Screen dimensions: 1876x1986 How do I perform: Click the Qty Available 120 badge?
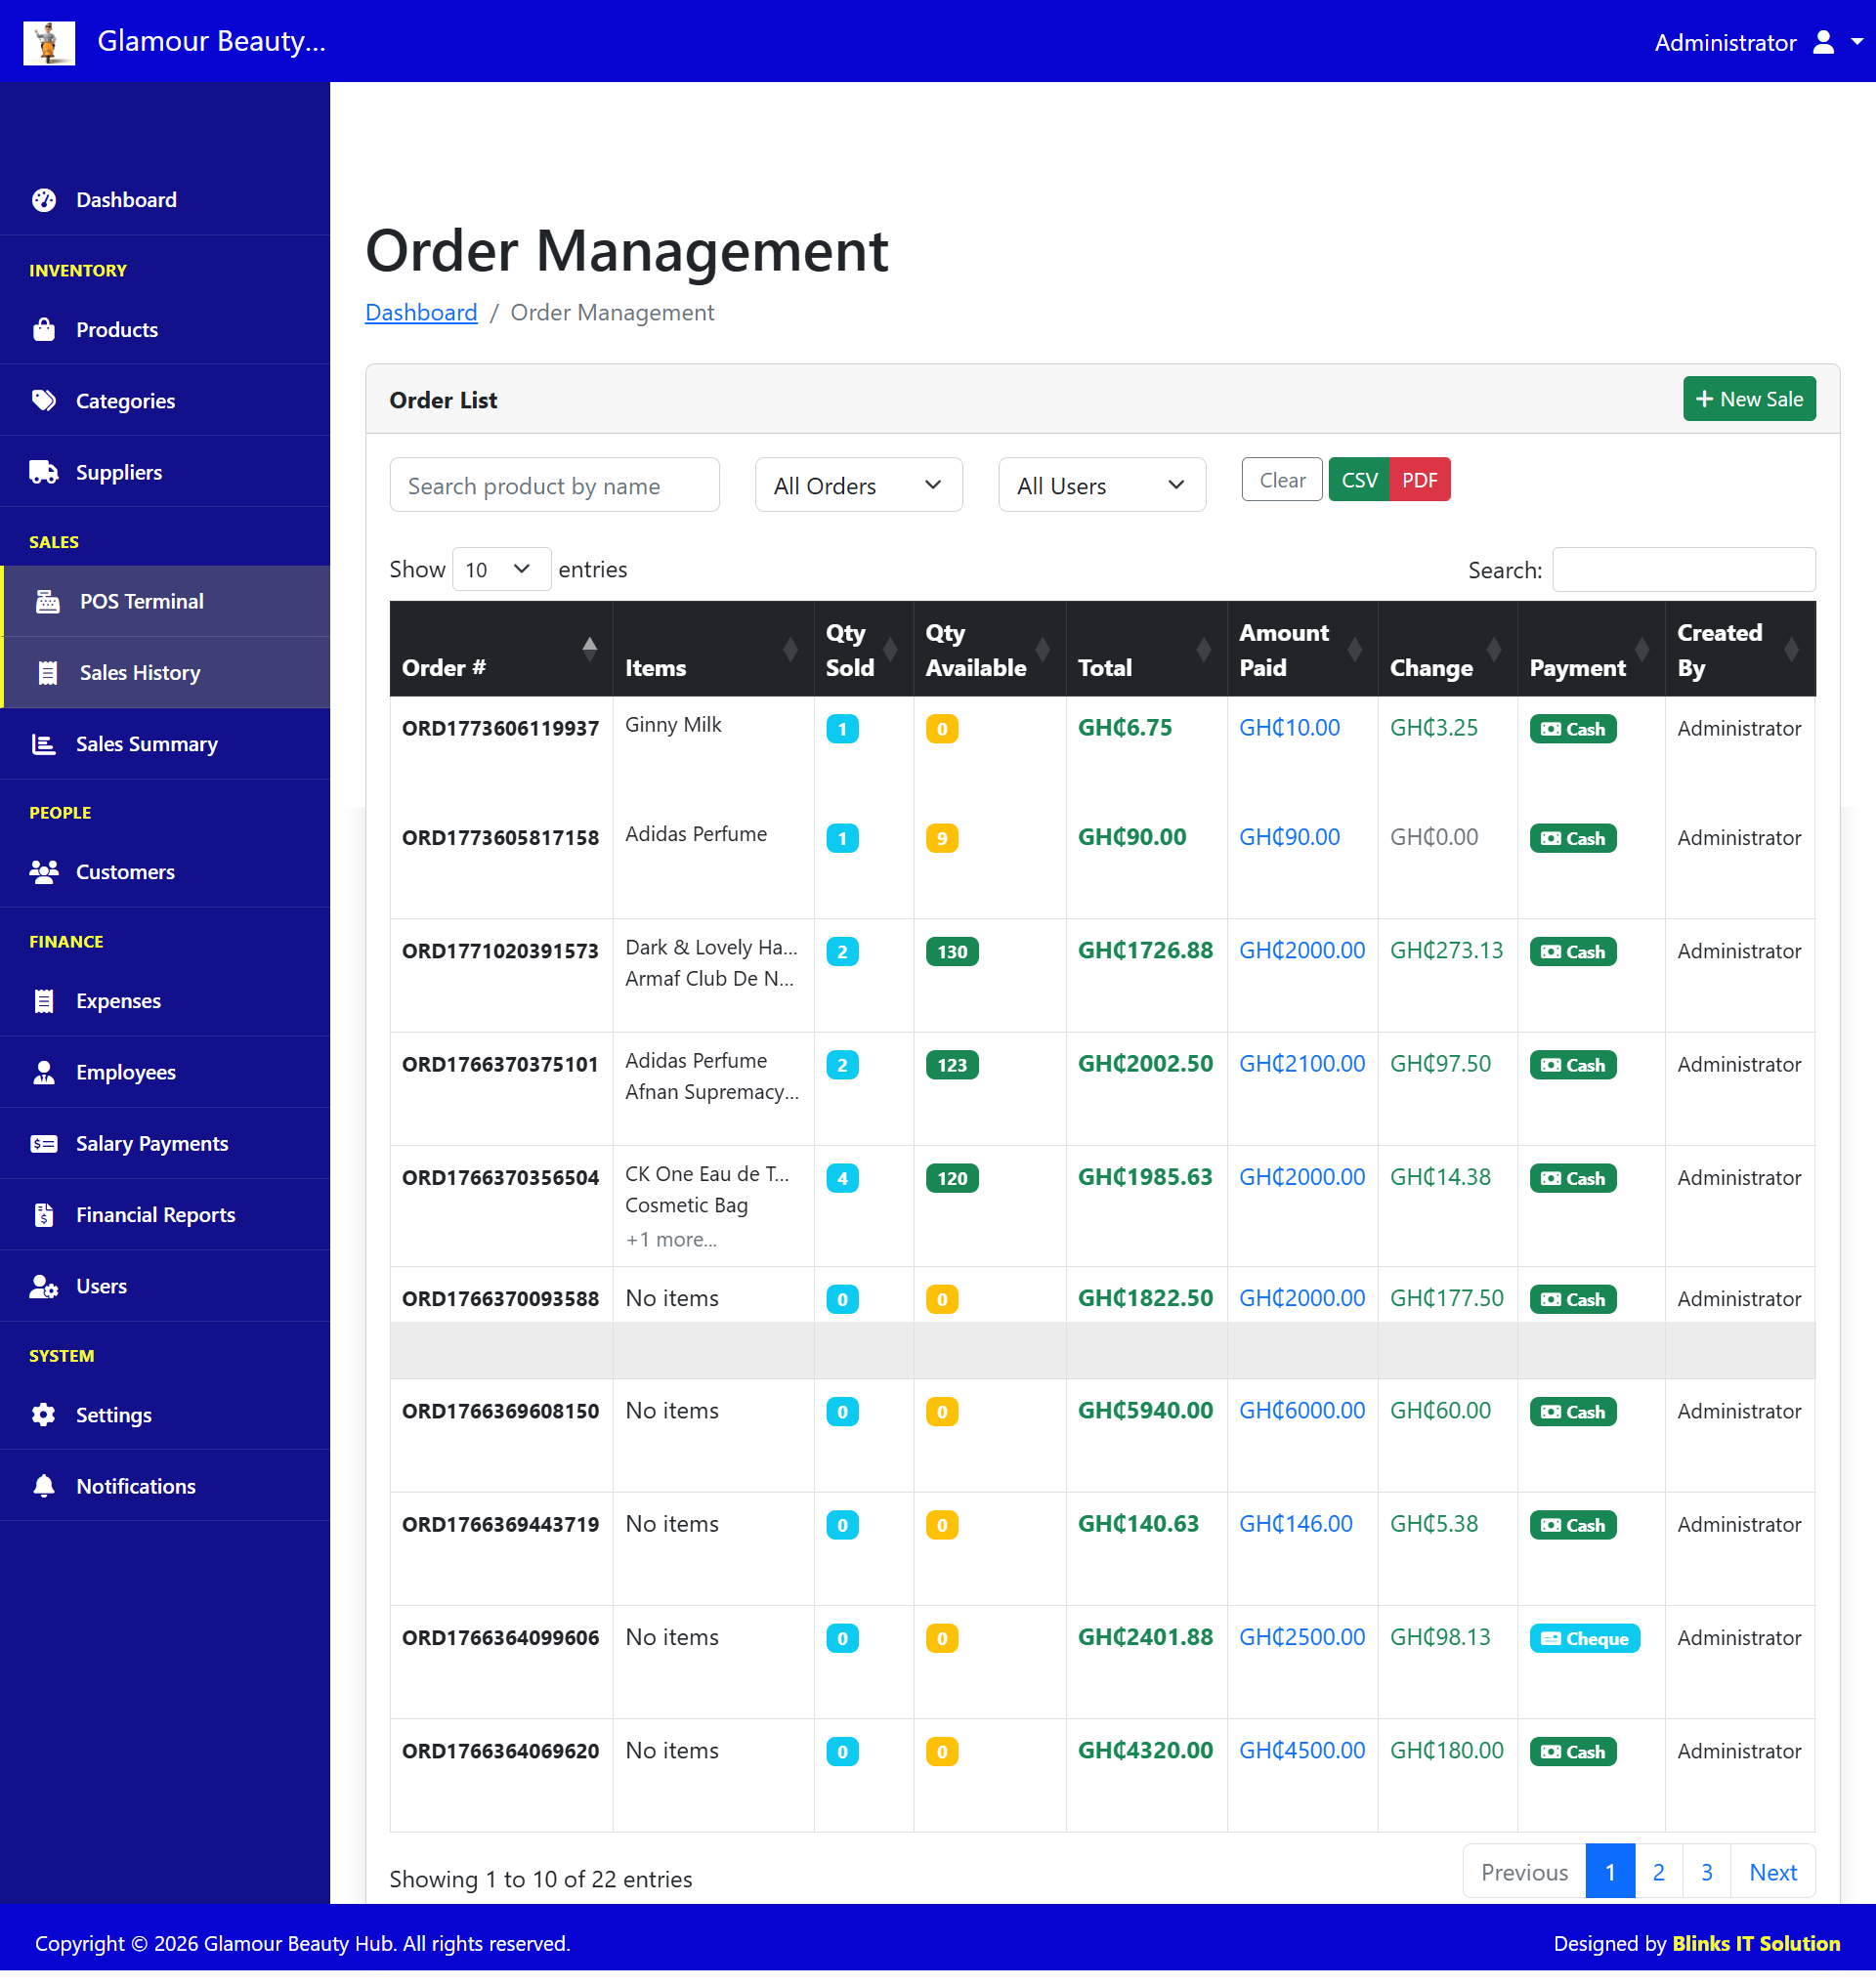(x=952, y=1178)
